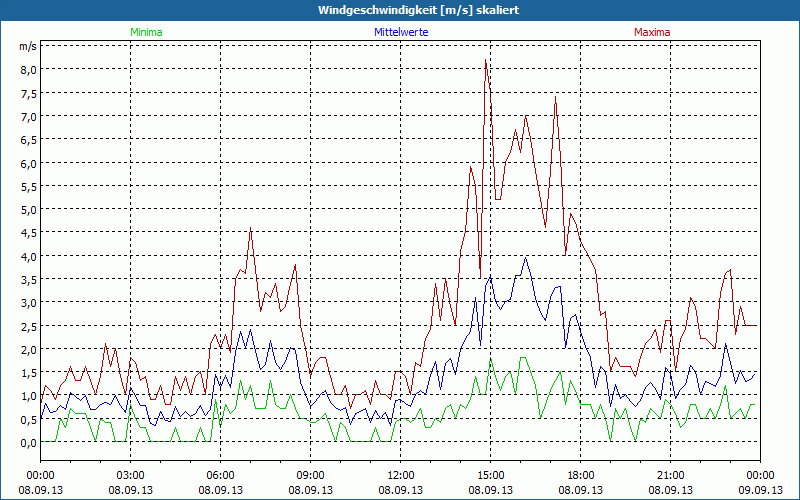Click the 'm/s' unit label on the y-axis
Screen dimensions: 800x500
[28, 46]
